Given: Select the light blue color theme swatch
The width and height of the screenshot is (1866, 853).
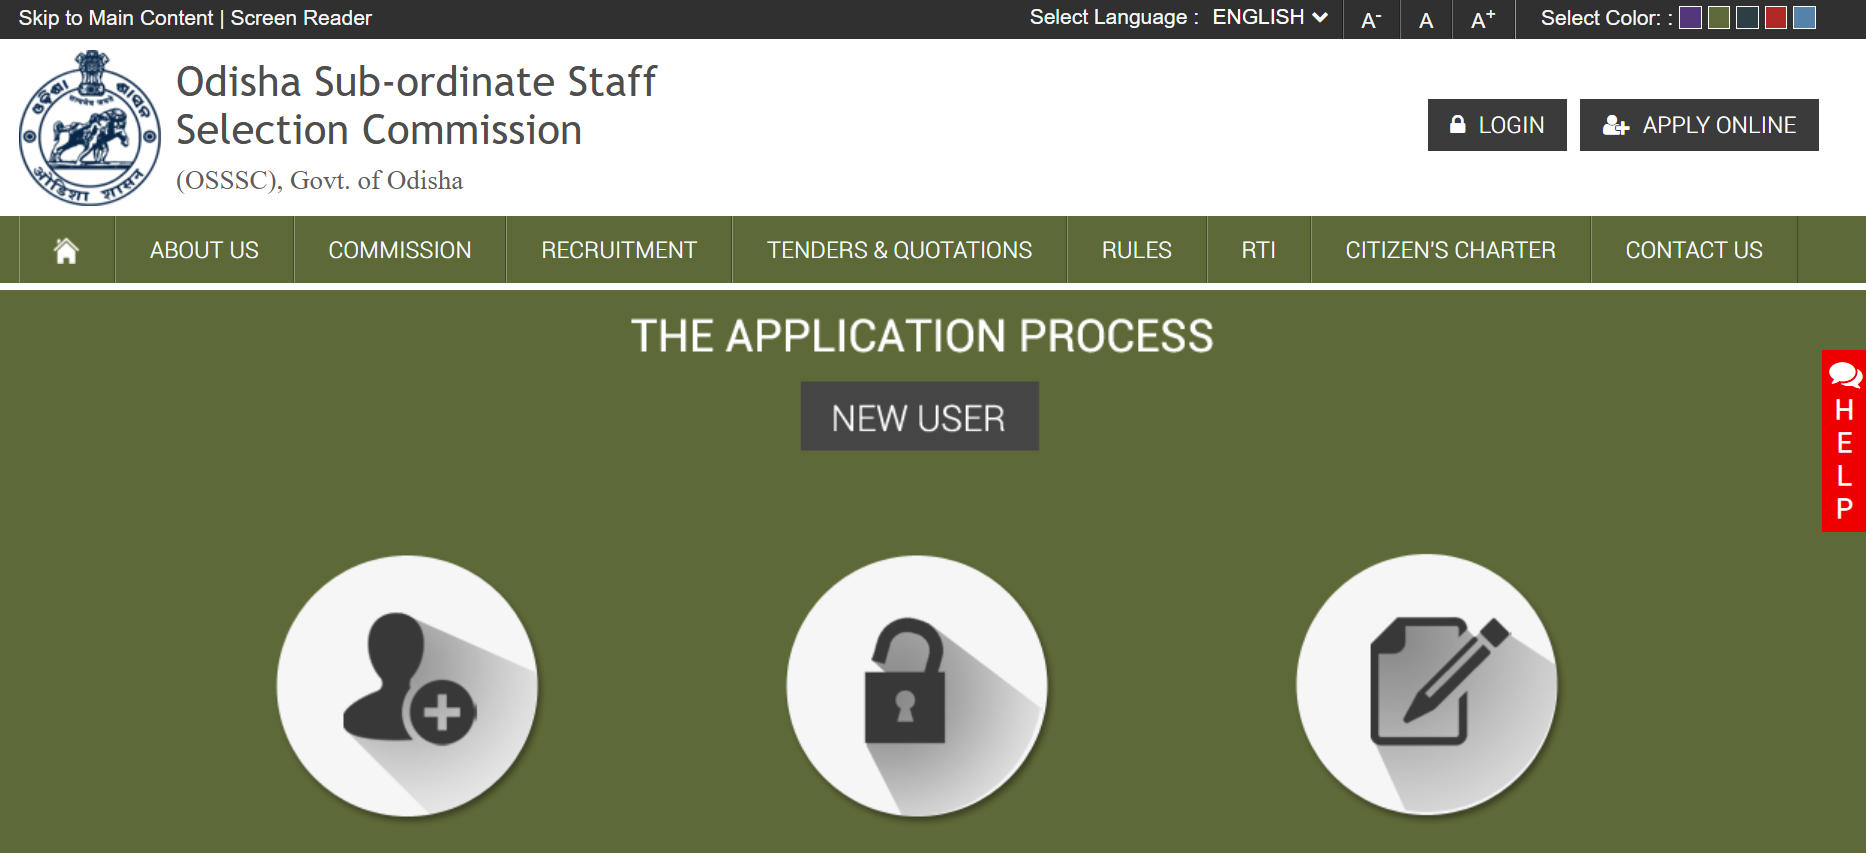Looking at the screenshot, I should coord(1804,18).
